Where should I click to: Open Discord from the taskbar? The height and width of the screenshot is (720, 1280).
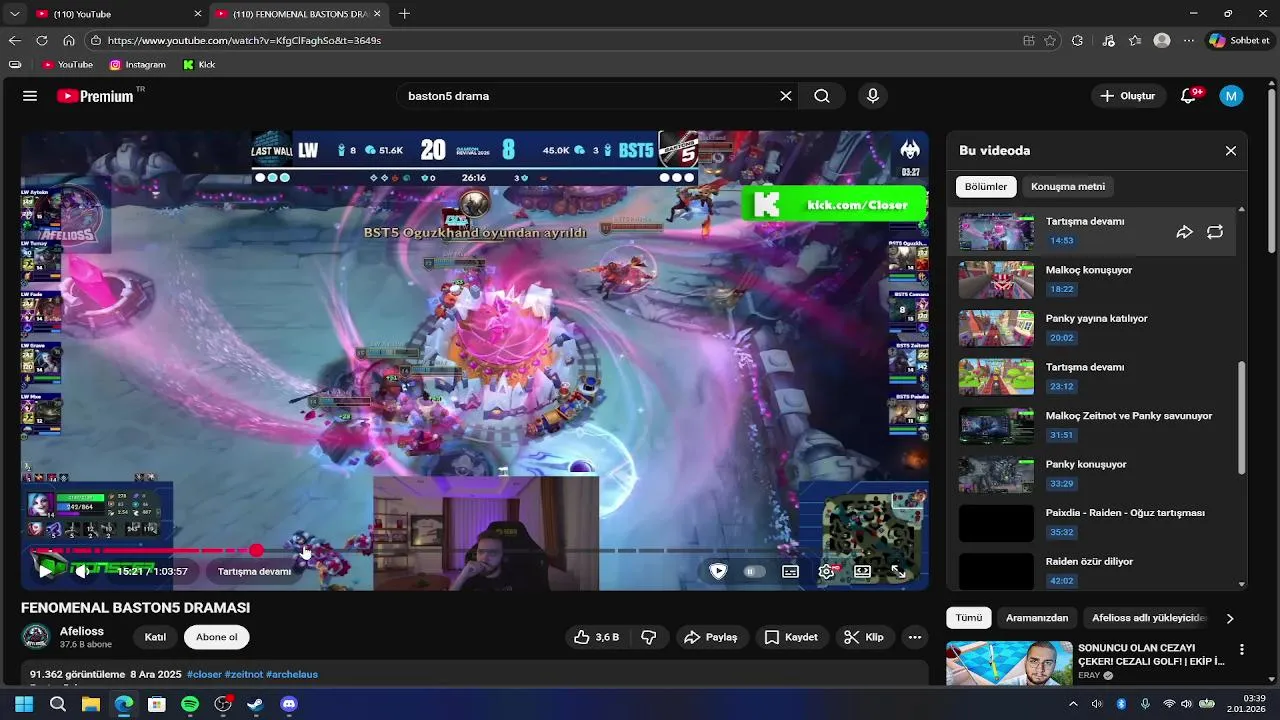click(289, 704)
